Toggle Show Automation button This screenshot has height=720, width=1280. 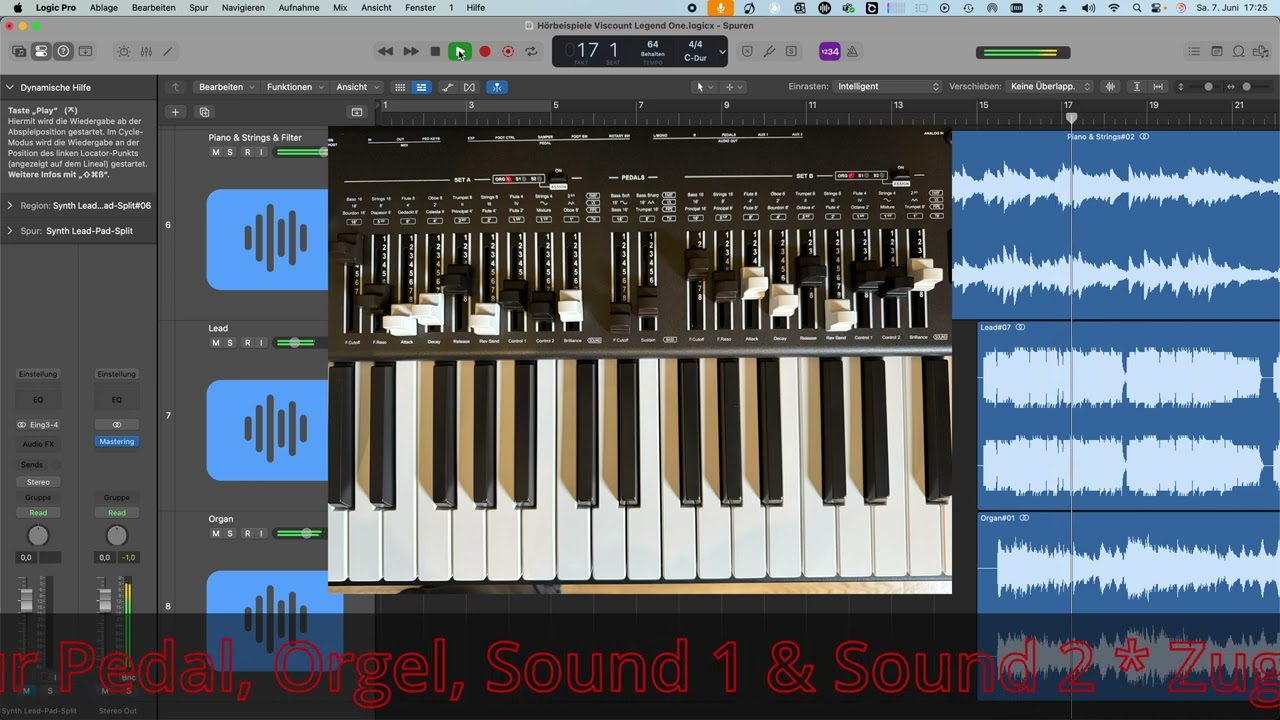447,87
